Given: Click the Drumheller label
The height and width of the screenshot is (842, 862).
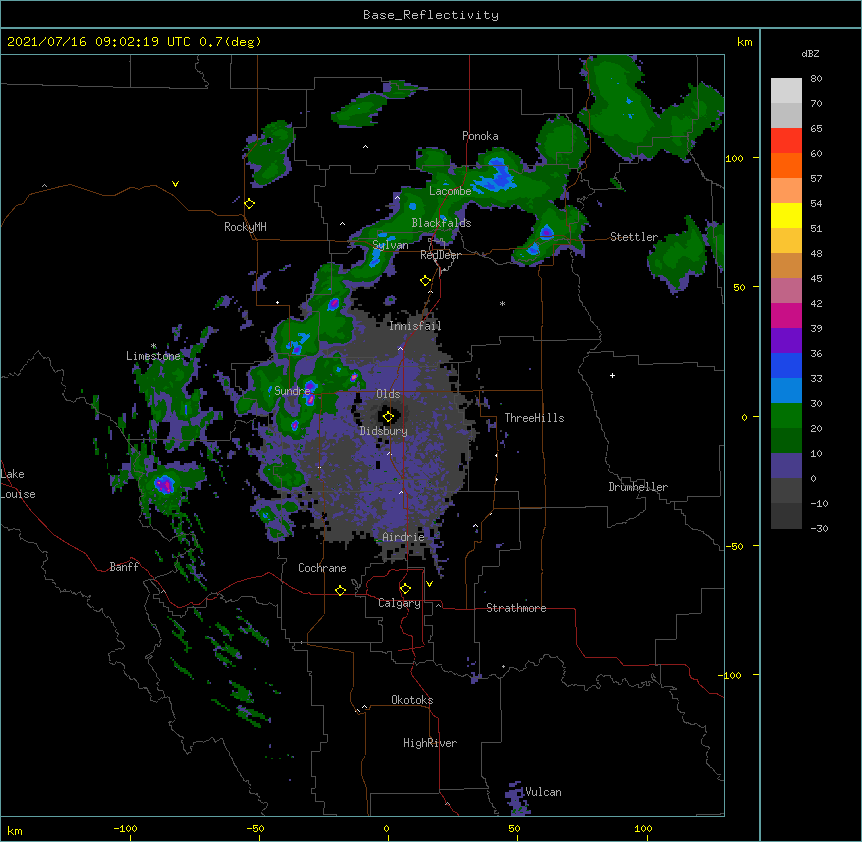Looking at the screenshot, I should (638, 487).
